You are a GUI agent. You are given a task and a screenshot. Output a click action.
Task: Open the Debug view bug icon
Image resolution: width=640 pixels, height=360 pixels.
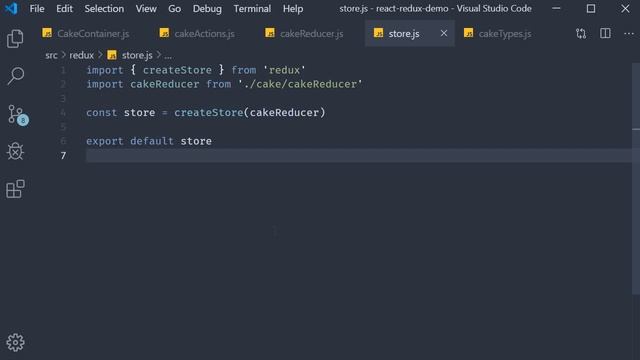(15, 151)
